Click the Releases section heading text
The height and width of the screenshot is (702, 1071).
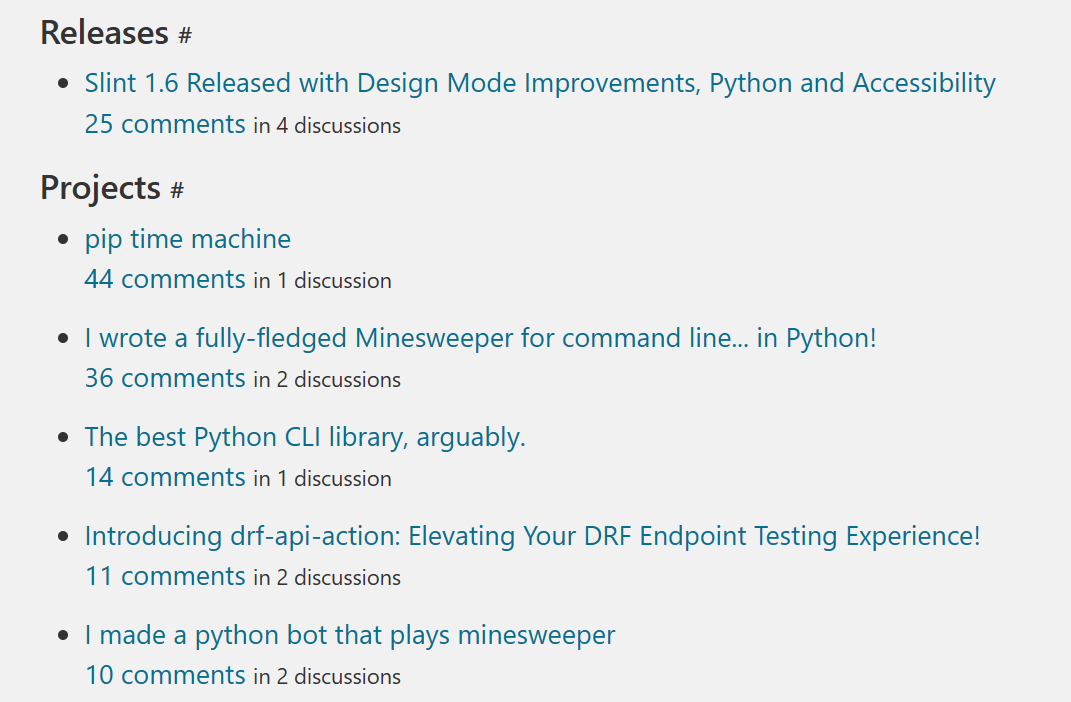tap(104, 33)
